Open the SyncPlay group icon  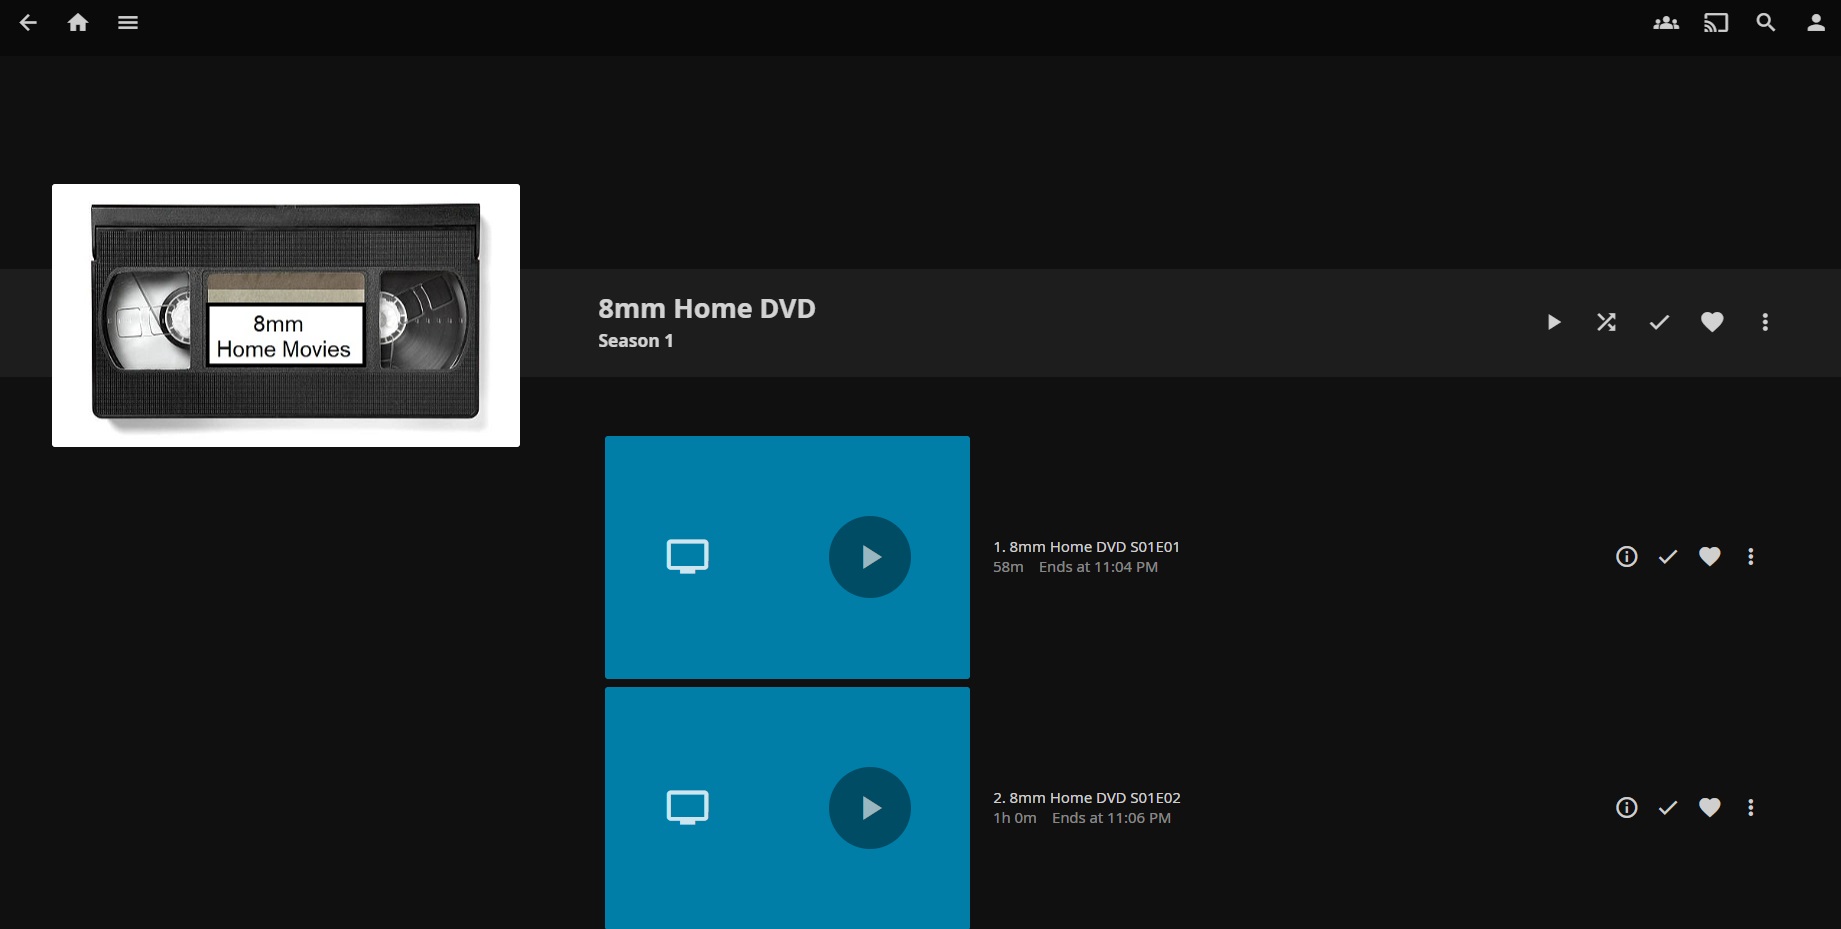[x=1666, y=22]
